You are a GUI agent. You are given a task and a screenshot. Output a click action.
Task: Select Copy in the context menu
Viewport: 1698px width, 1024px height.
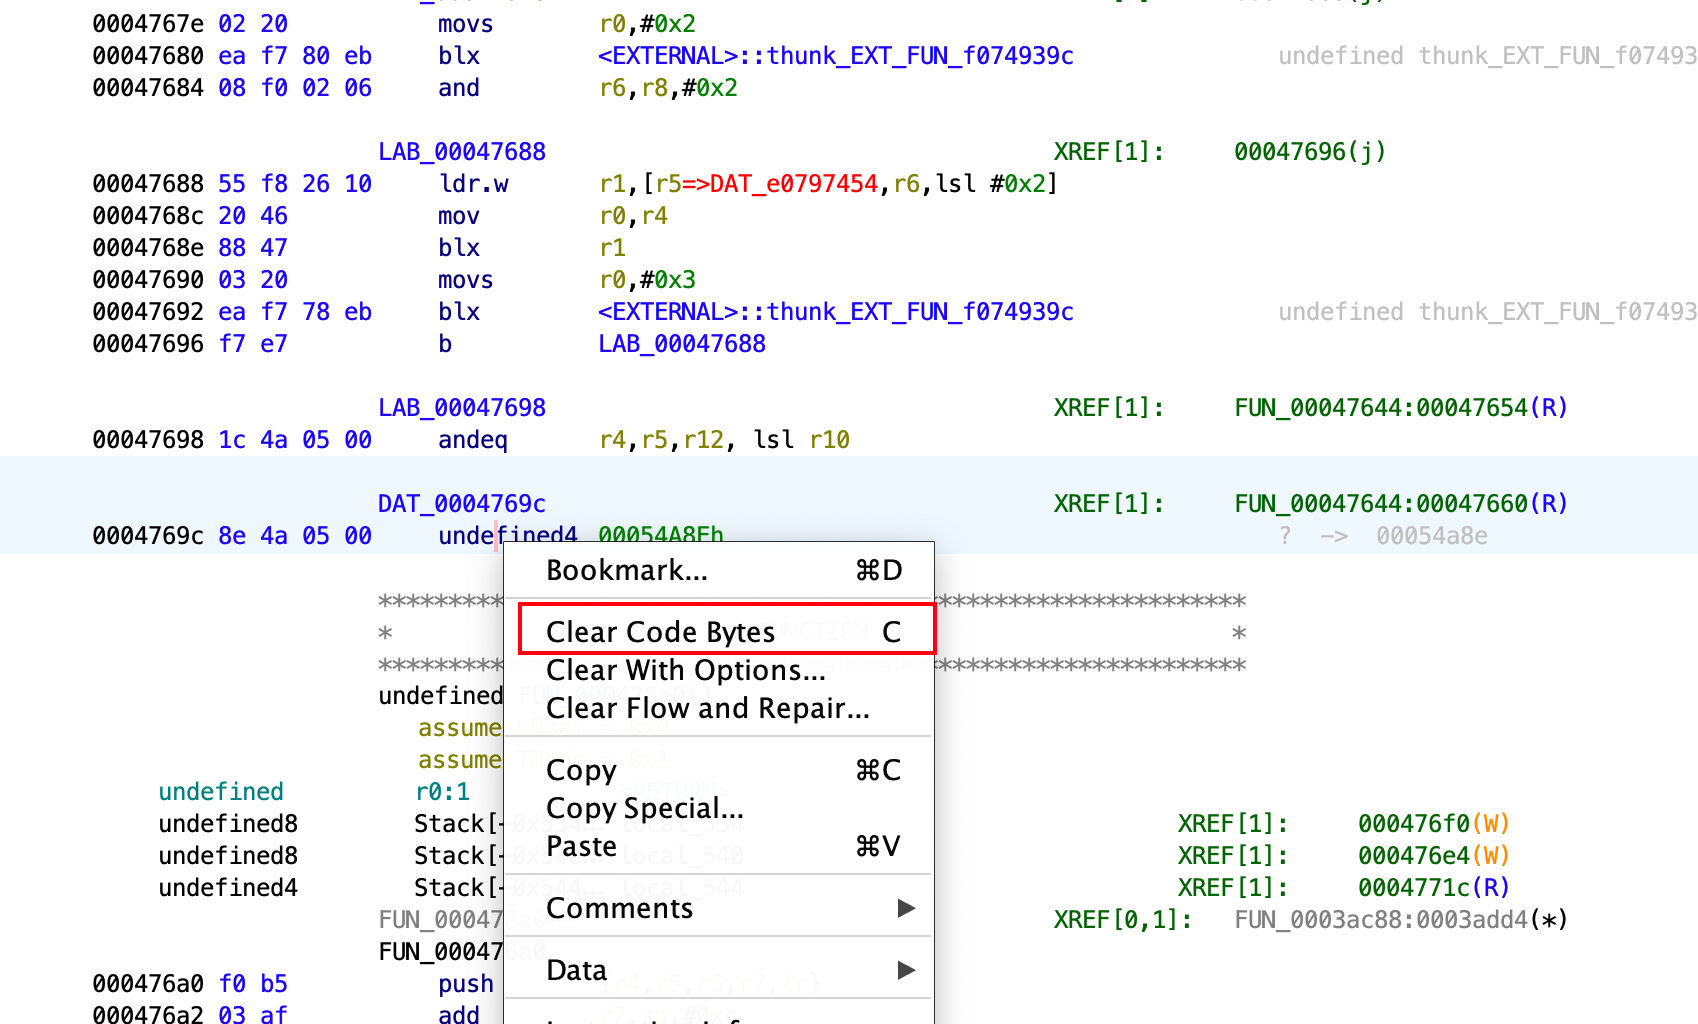pos(719,770)
